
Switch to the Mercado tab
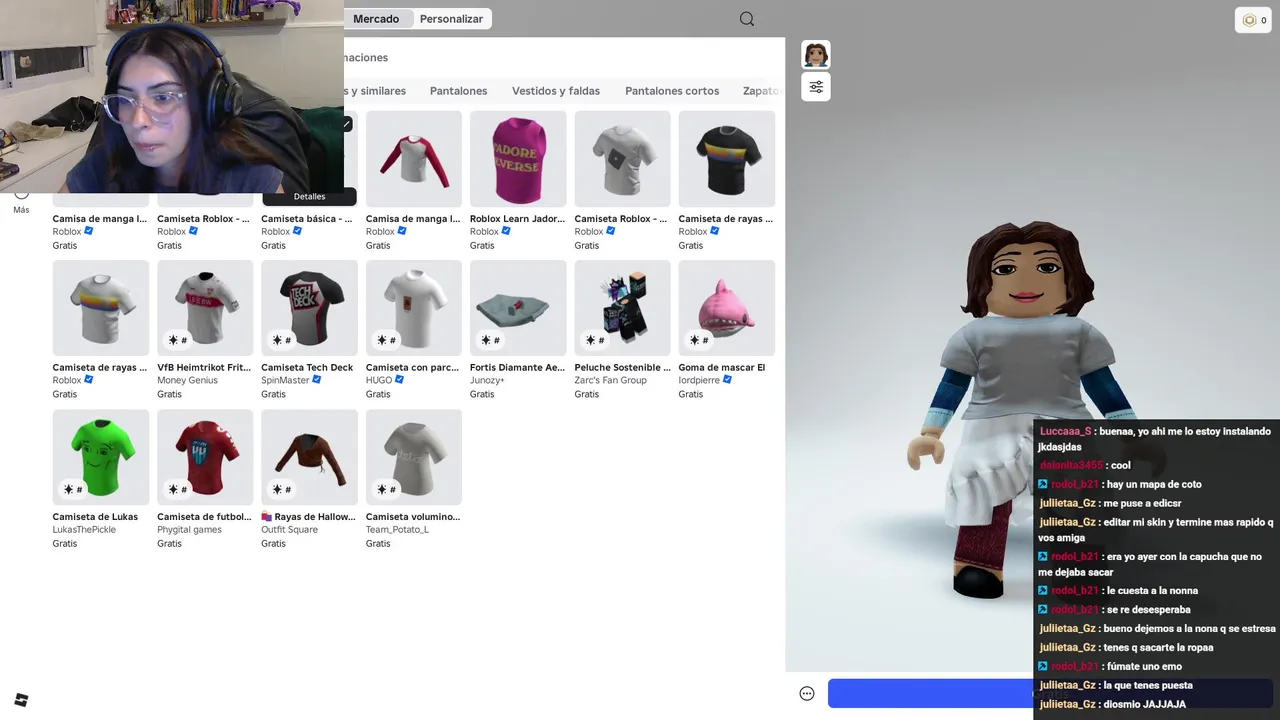(x=376, y=19)
